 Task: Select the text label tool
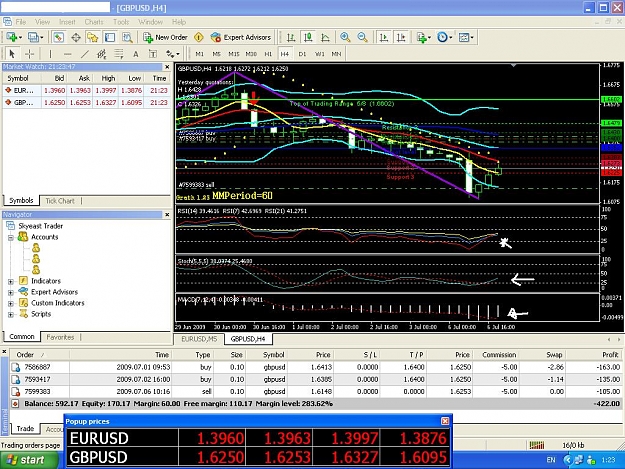click(136, 54)
